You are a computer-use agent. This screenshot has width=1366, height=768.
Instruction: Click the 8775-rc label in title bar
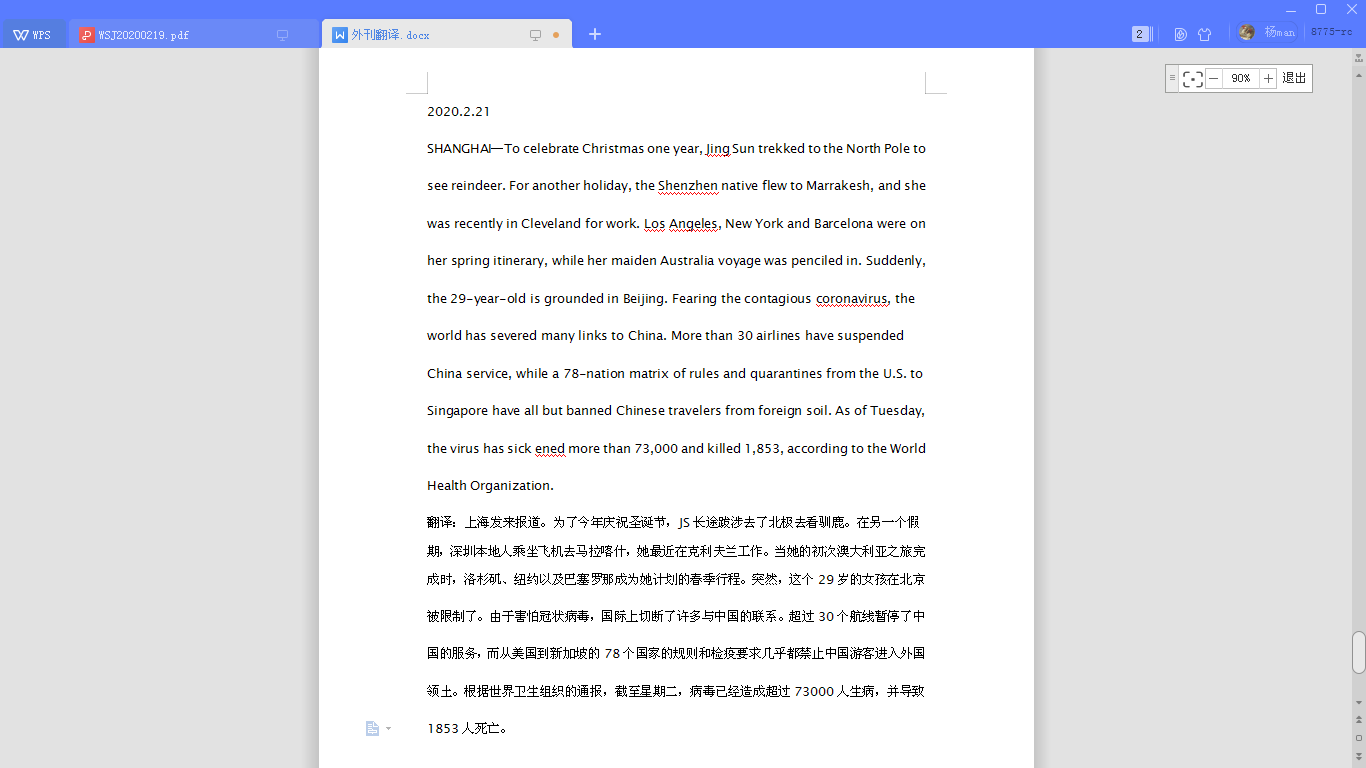click(x=1331, y=32)
